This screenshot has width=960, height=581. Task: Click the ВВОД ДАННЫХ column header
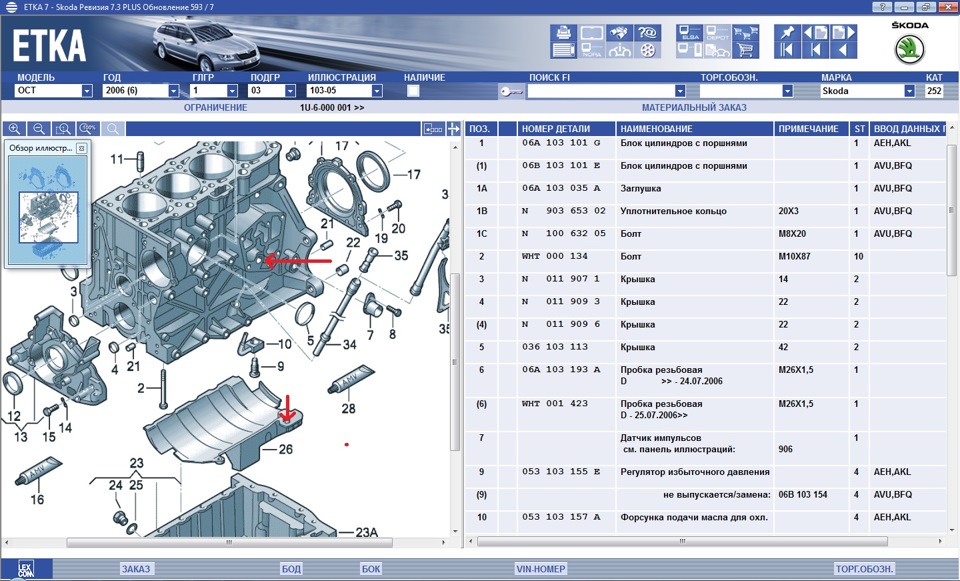coord(909,129)
